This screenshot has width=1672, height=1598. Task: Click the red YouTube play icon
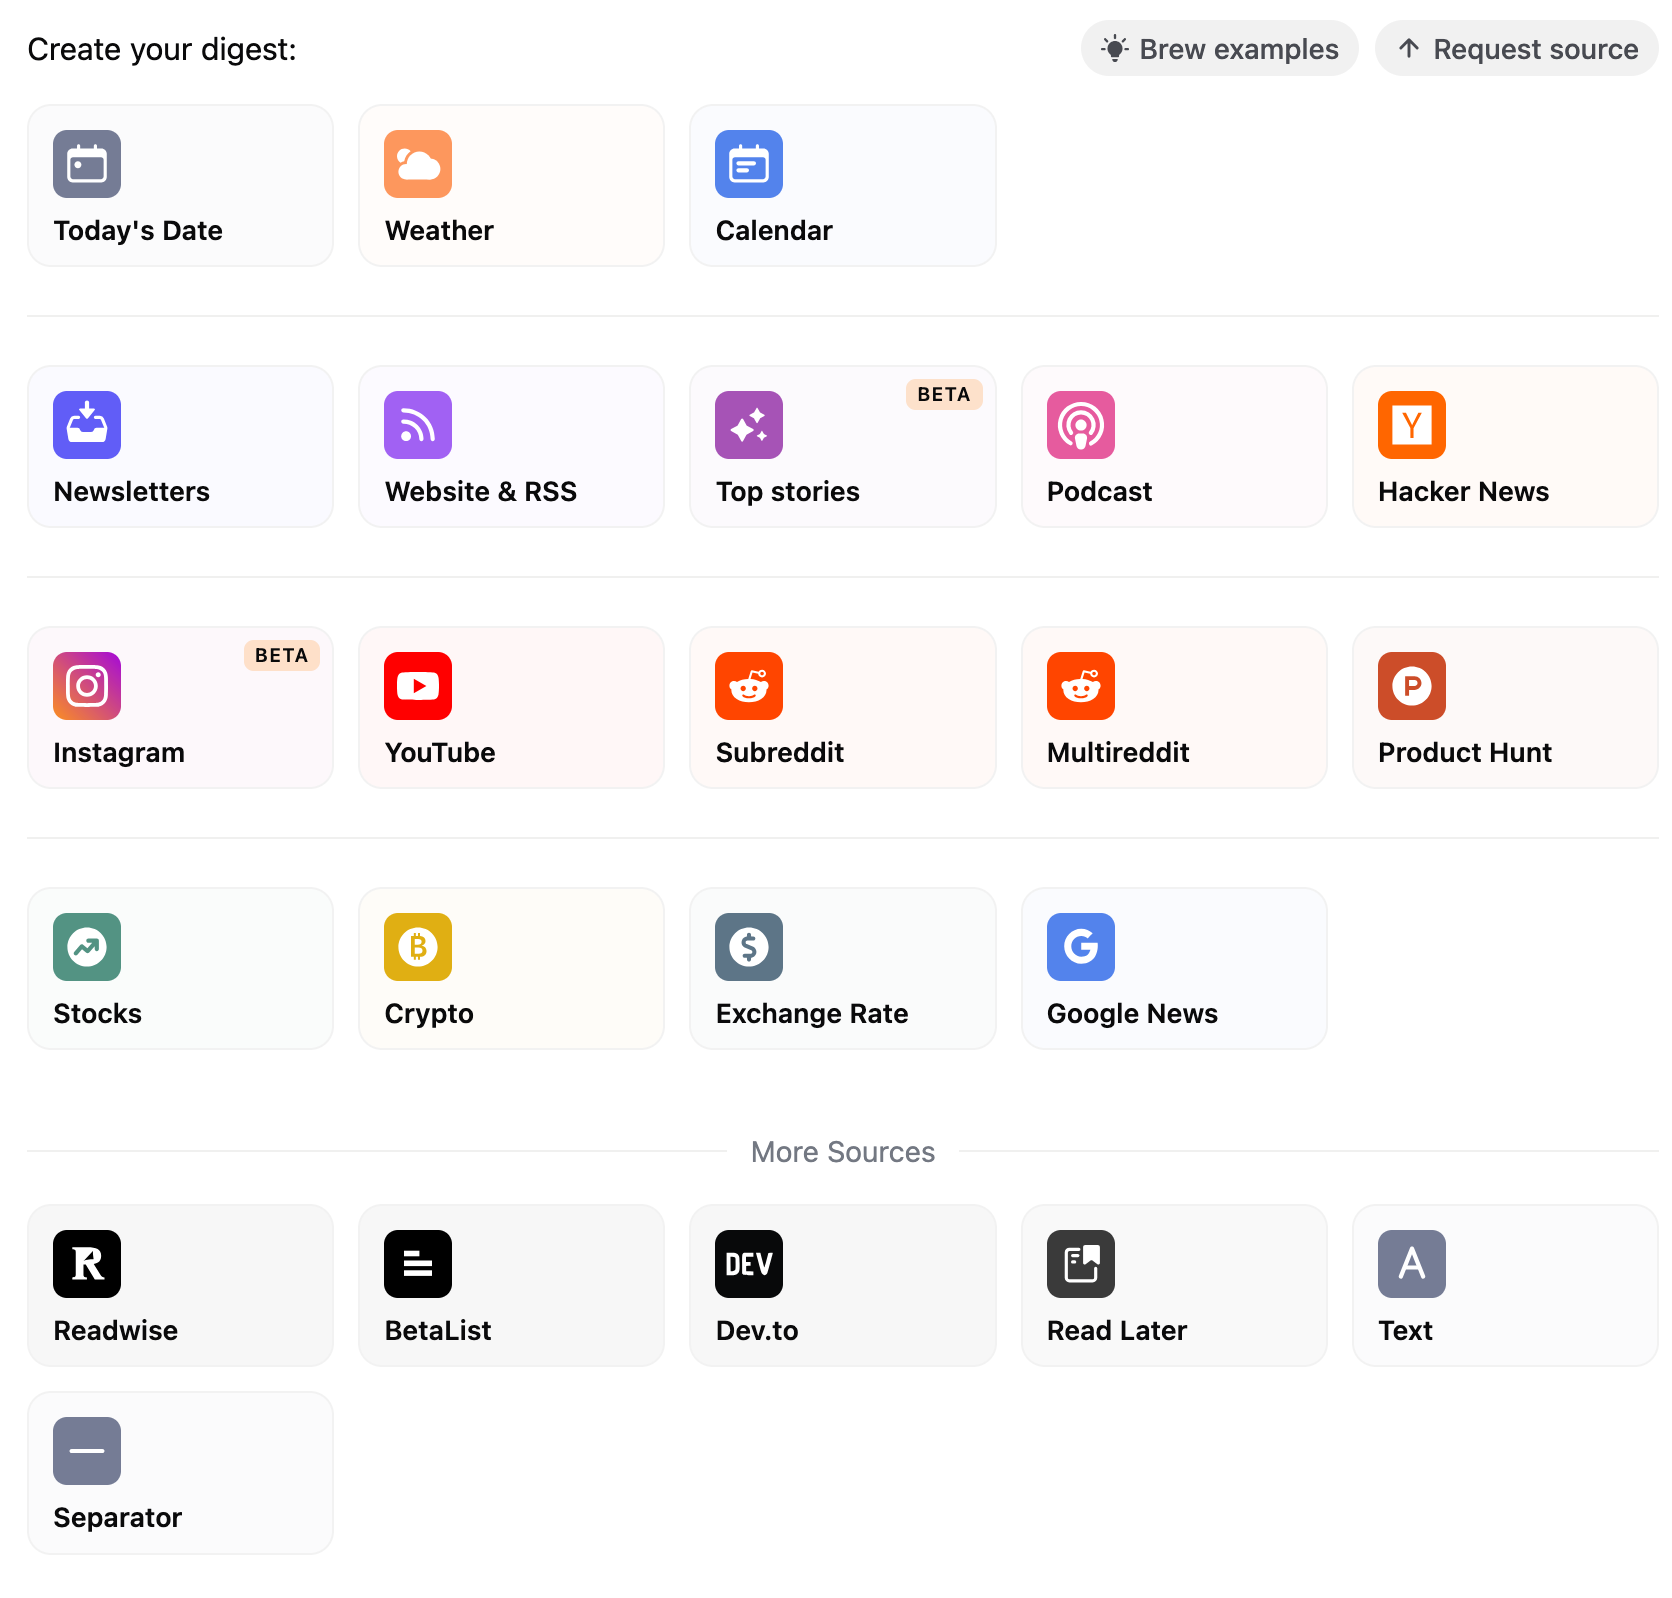click(418, 686)
